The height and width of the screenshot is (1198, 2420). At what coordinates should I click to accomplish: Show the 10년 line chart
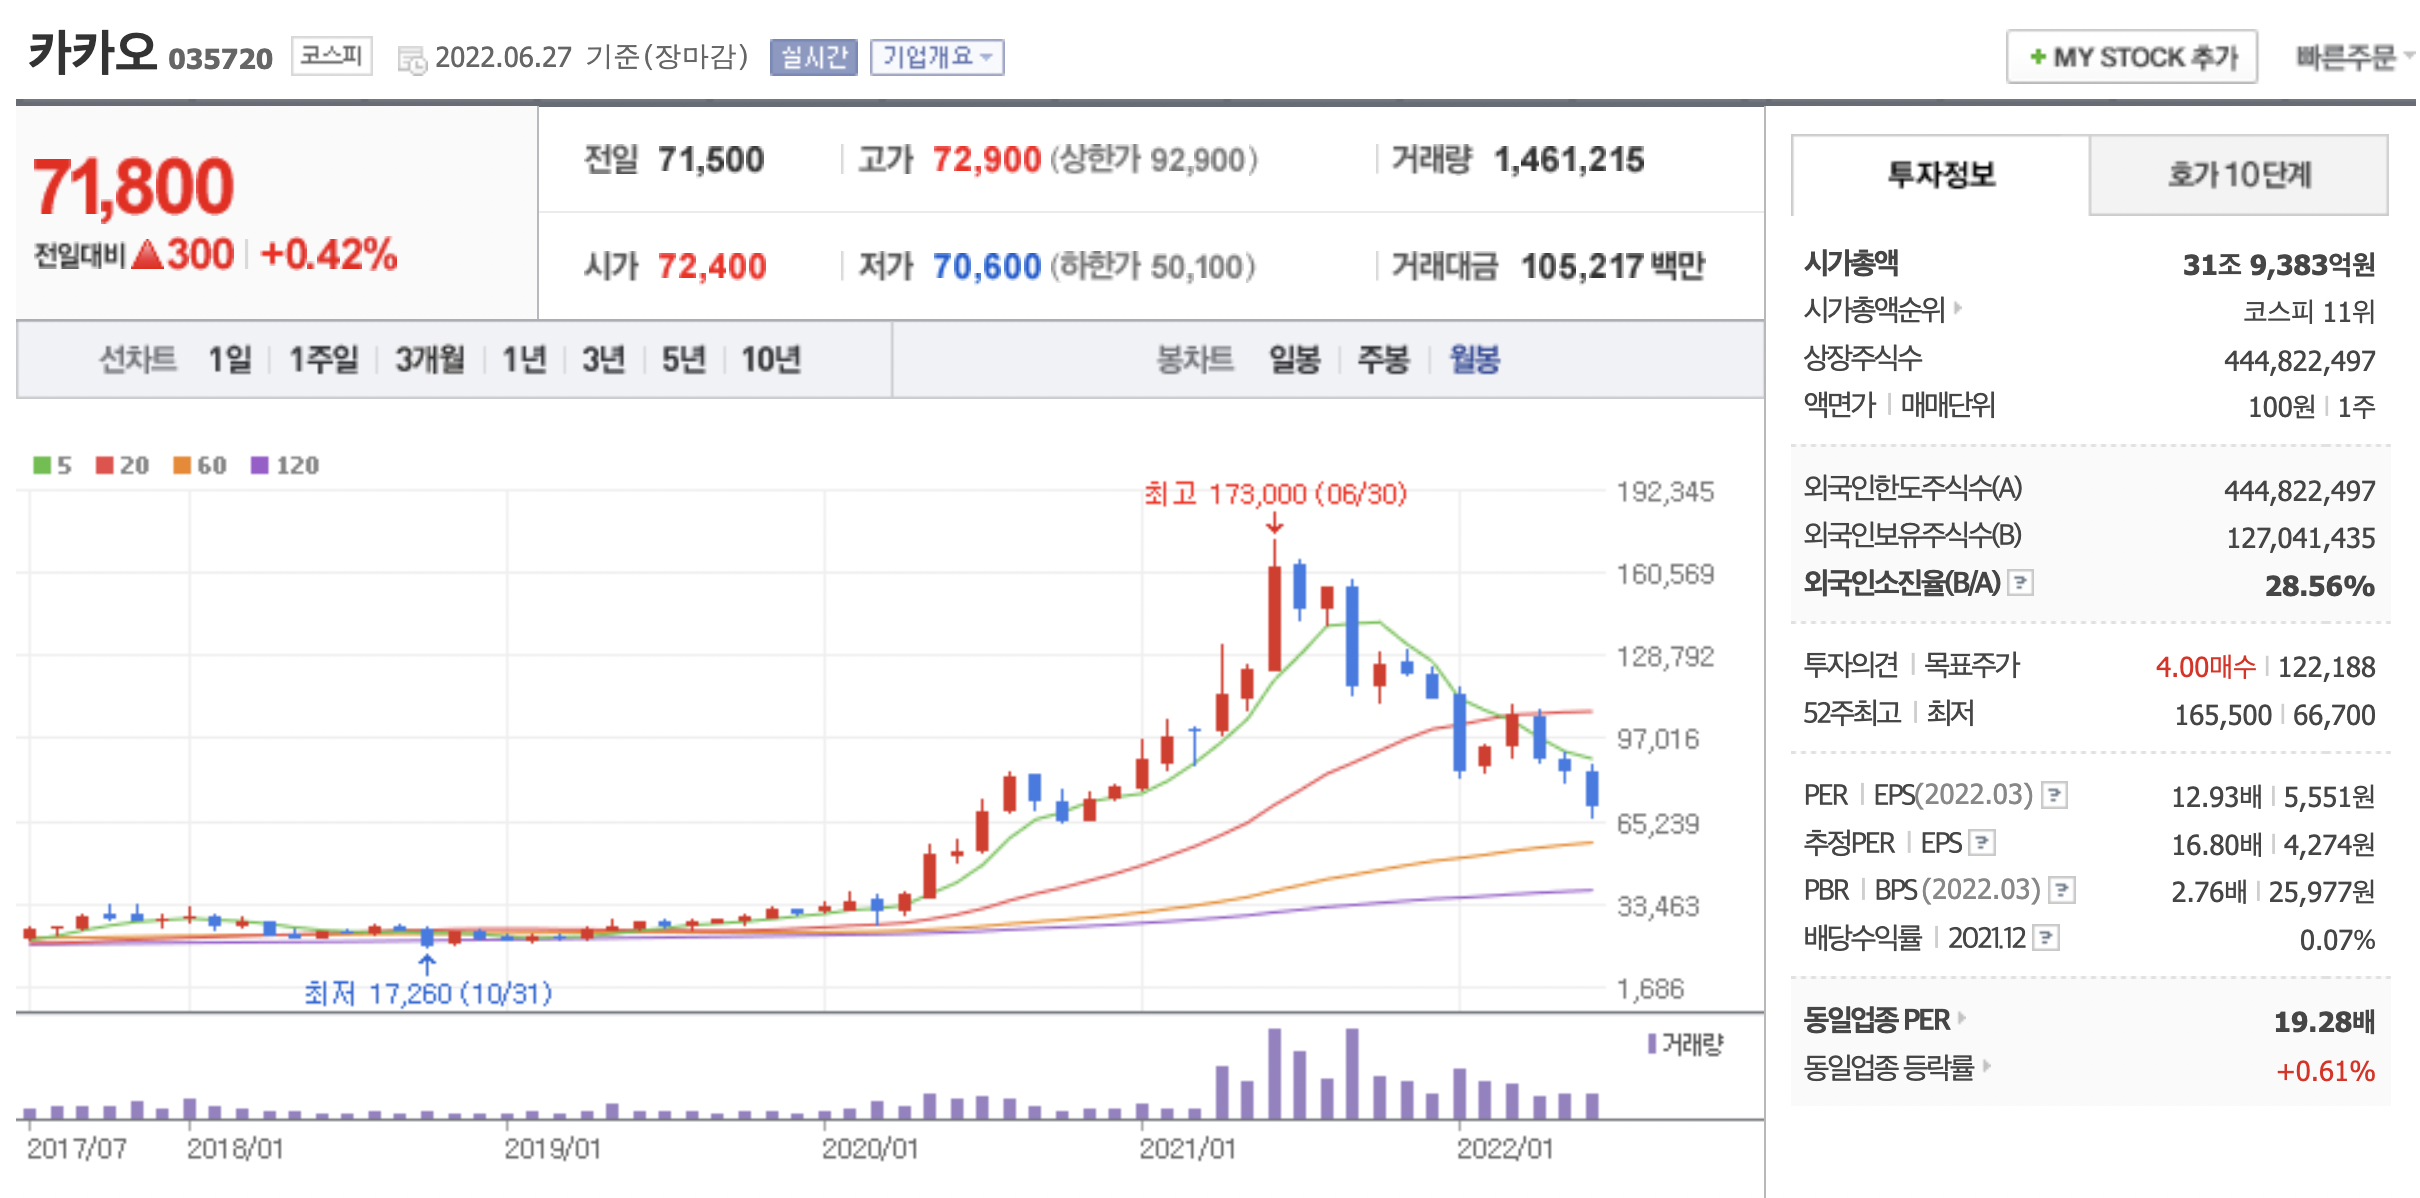point(771,359)
